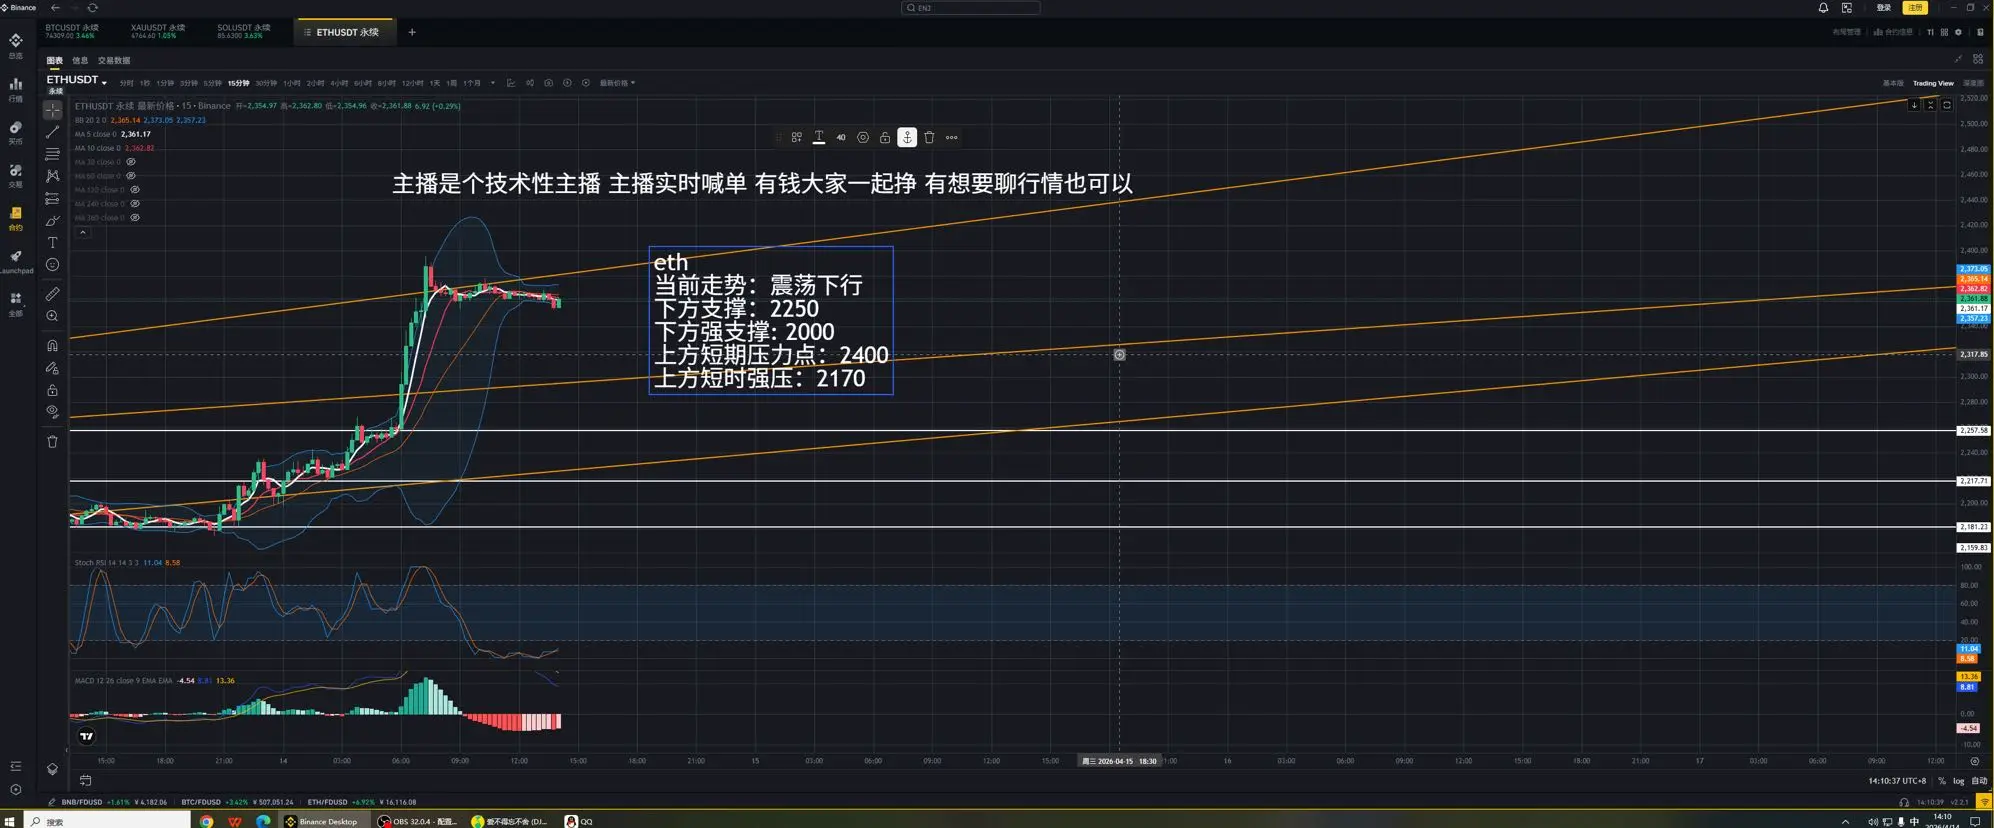
Task: Hide all drawings with the eye icon
Action: coord(52,411)
